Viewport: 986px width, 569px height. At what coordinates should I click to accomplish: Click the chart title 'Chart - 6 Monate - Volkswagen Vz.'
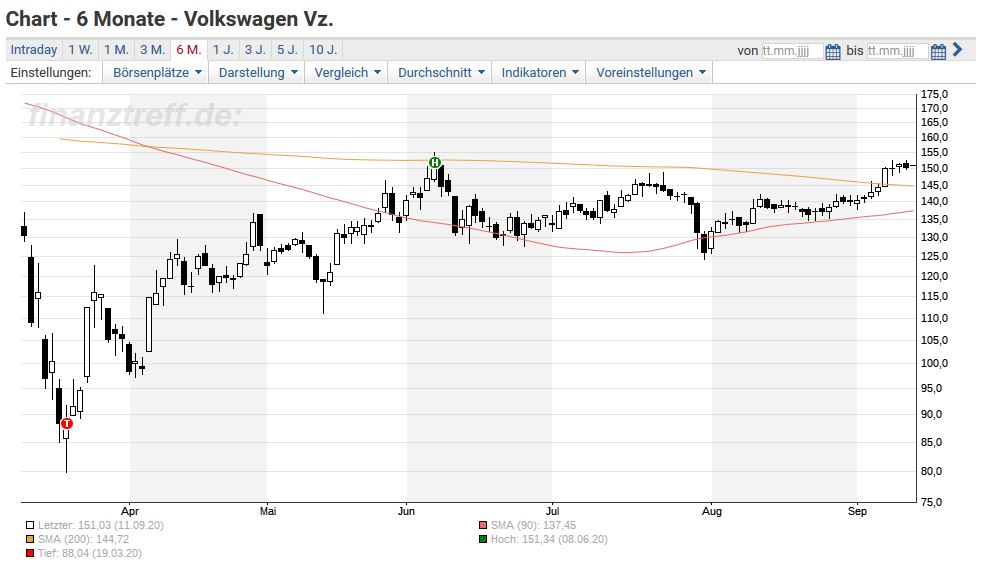point(169,19)
